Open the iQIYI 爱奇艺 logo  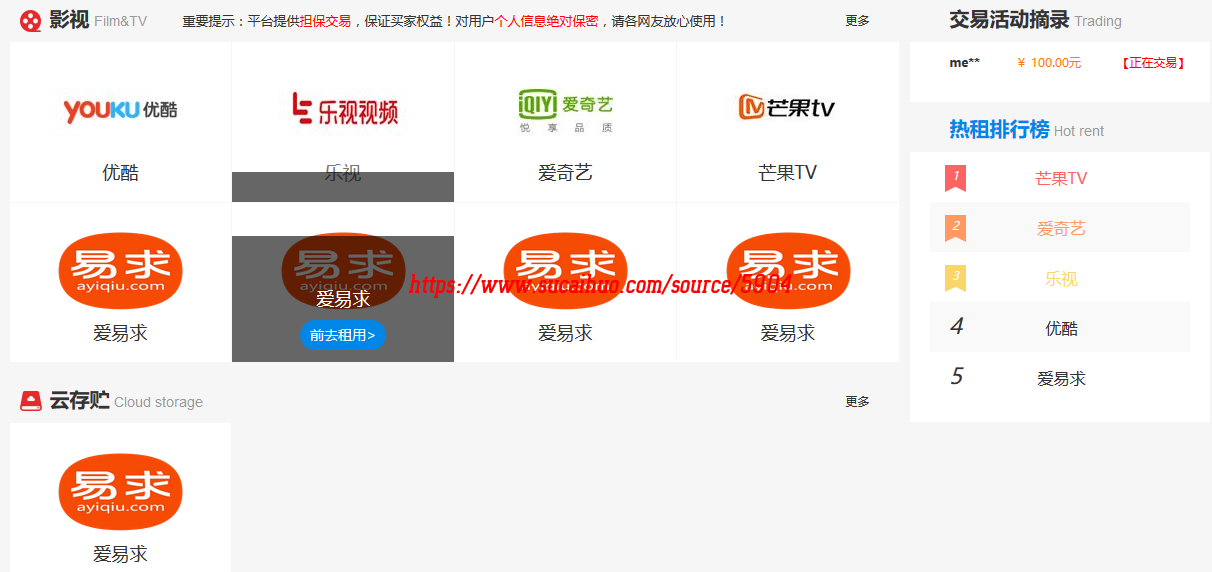[x=565, y=109]
